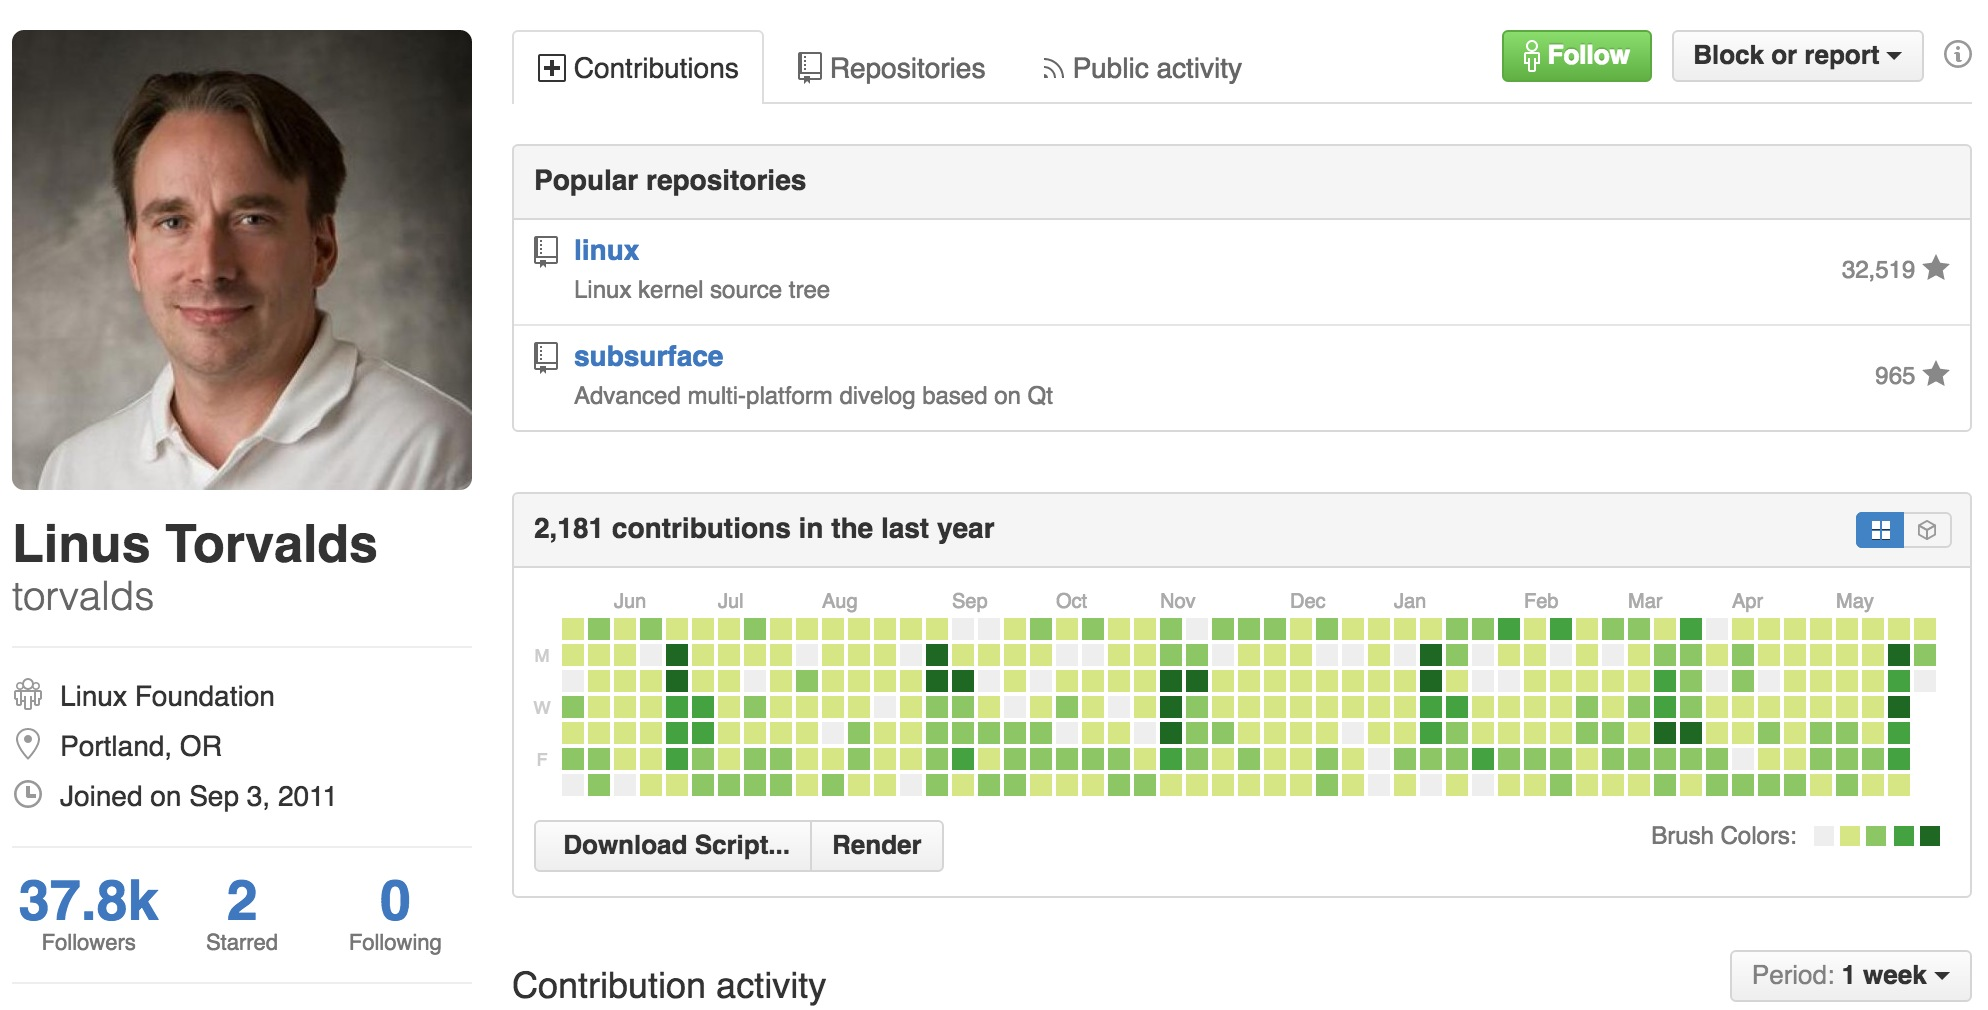Click the star icon next to 965

[x=1936, y=374]
